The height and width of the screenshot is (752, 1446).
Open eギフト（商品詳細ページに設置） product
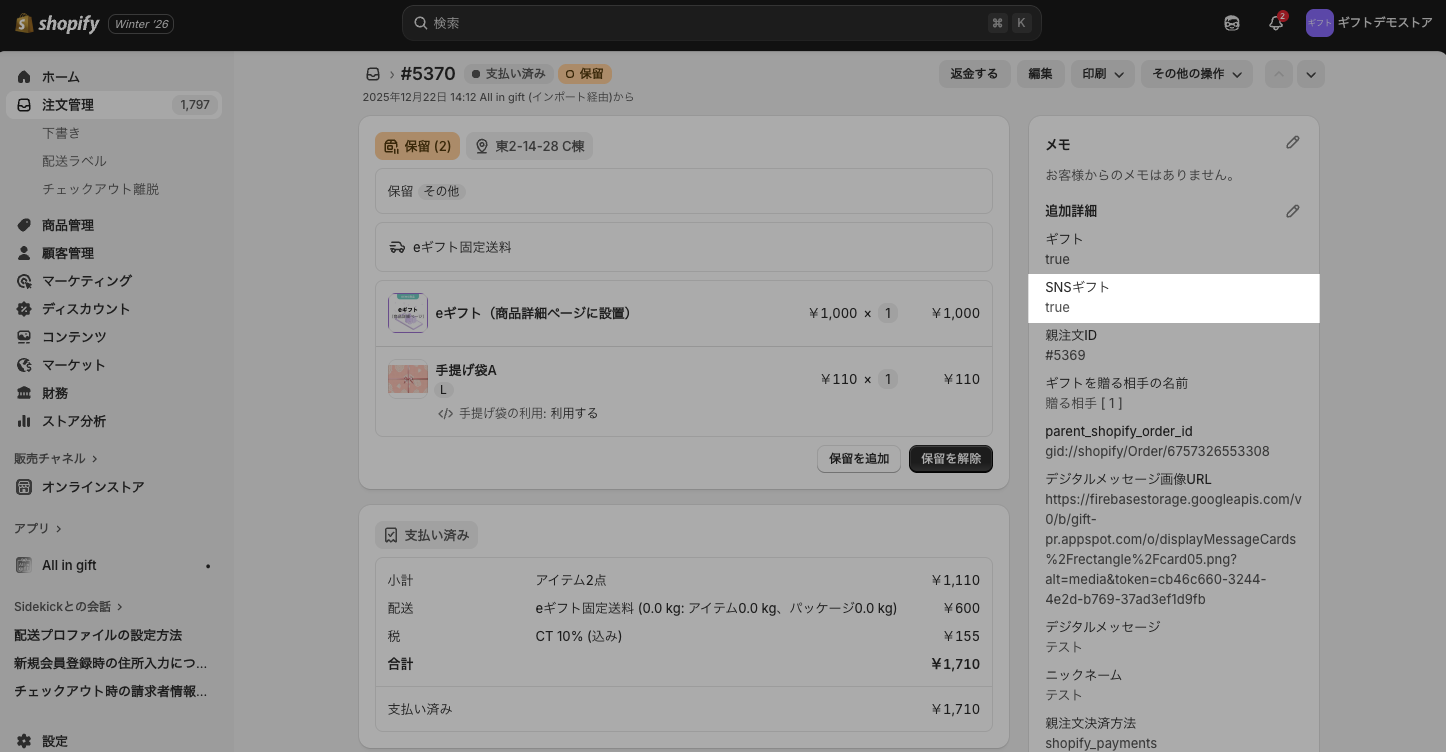pos(535,313)
